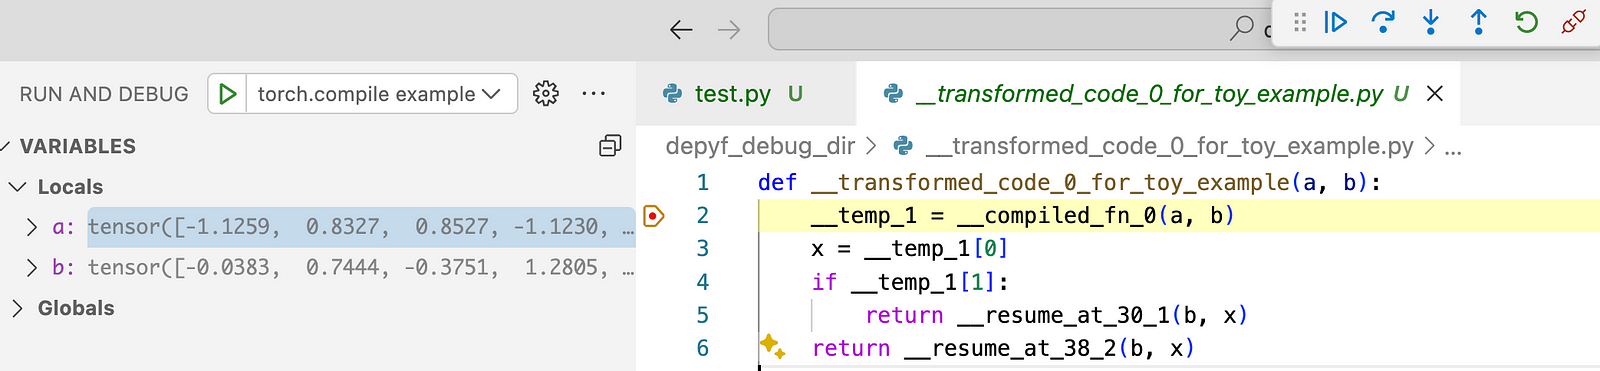1600x371 pixels.
Task: Expand variable a tensor
Action: coord(32,227)
